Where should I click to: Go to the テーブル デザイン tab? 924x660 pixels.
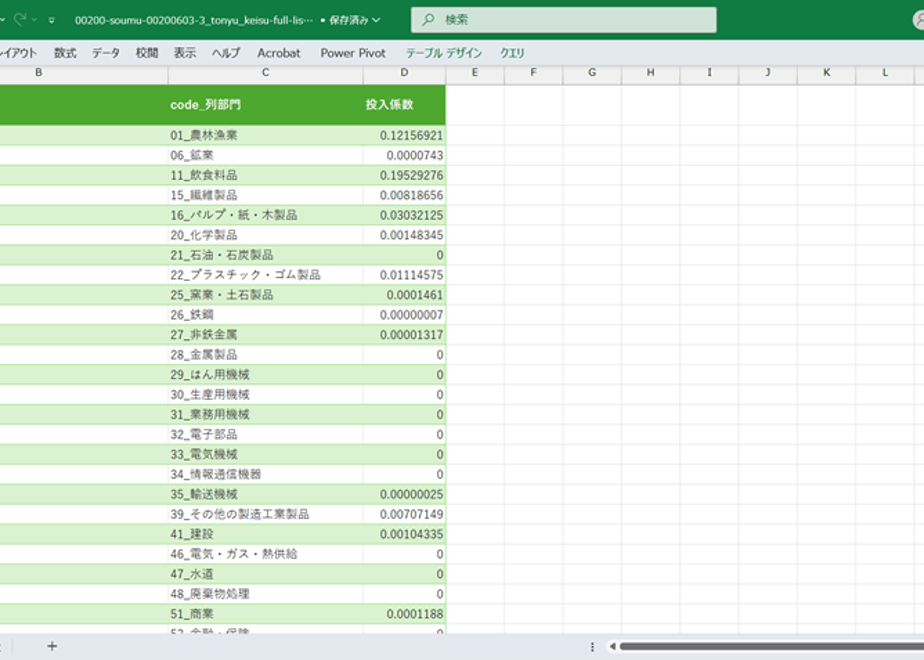pos(444,53)
